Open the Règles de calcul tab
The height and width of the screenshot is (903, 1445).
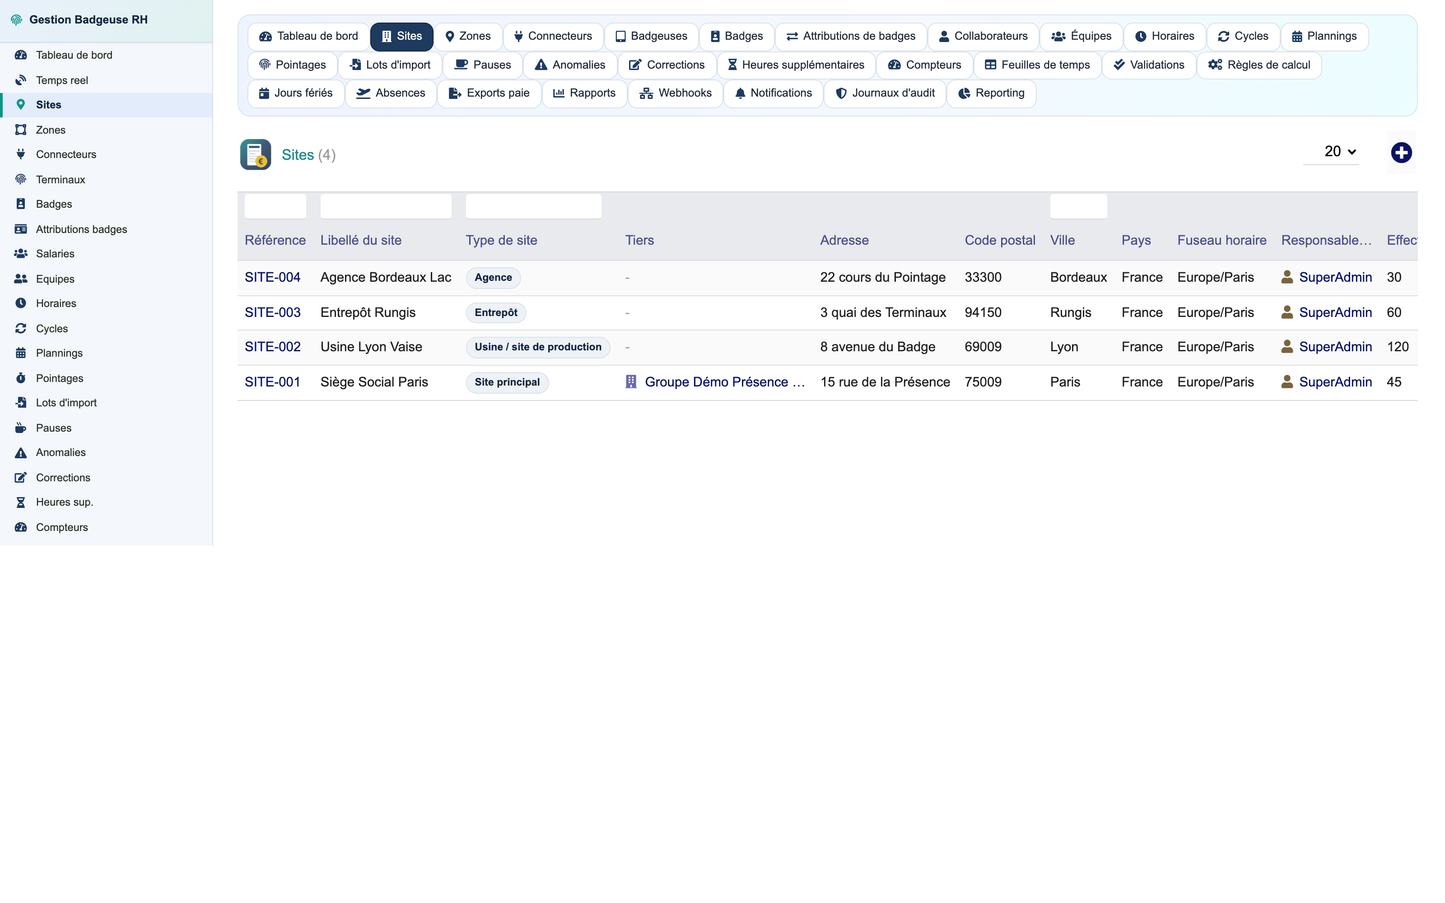point(1259,65)
